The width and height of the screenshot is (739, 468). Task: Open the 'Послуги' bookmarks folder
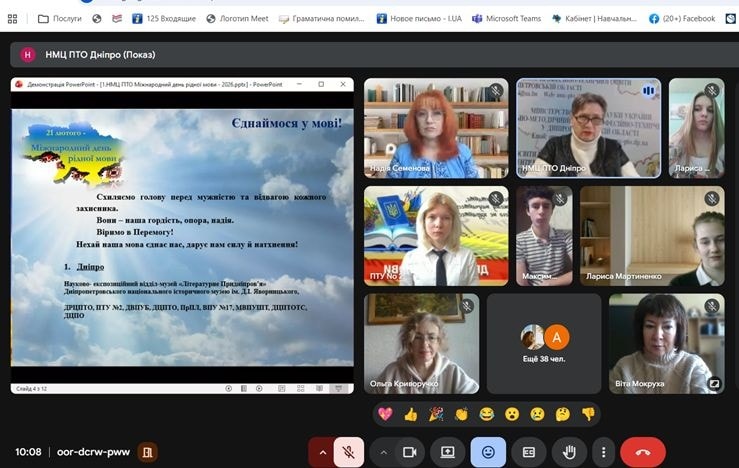[x=58, y=18]
